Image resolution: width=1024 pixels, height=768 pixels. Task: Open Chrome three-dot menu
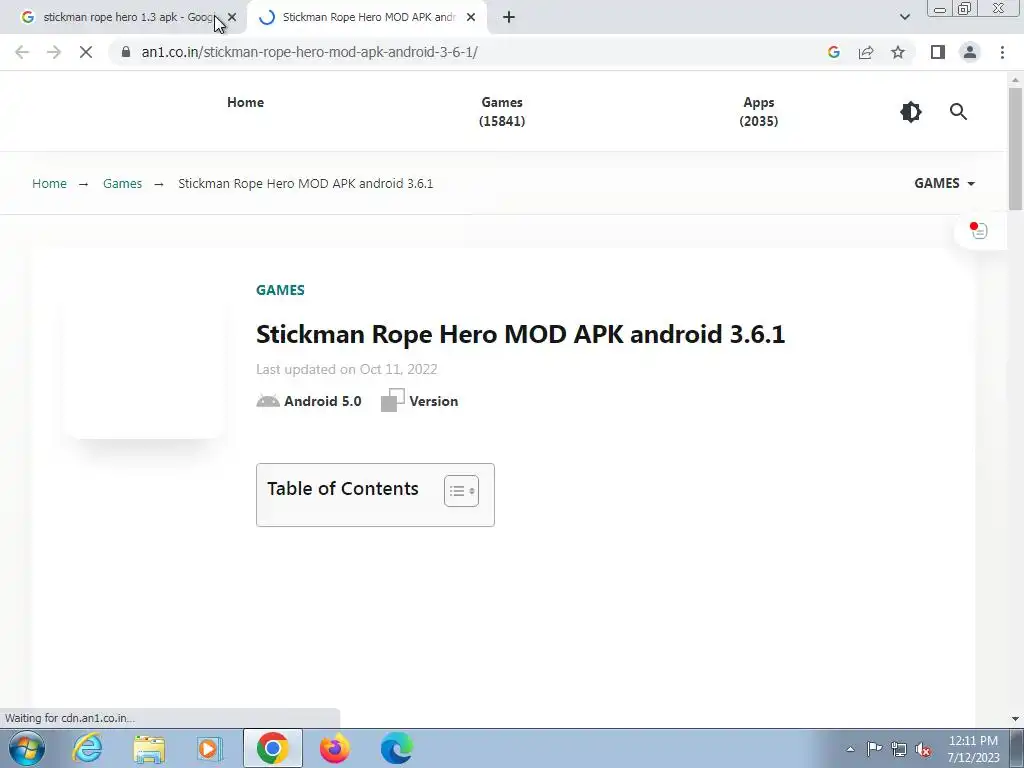pos(1002,52)
